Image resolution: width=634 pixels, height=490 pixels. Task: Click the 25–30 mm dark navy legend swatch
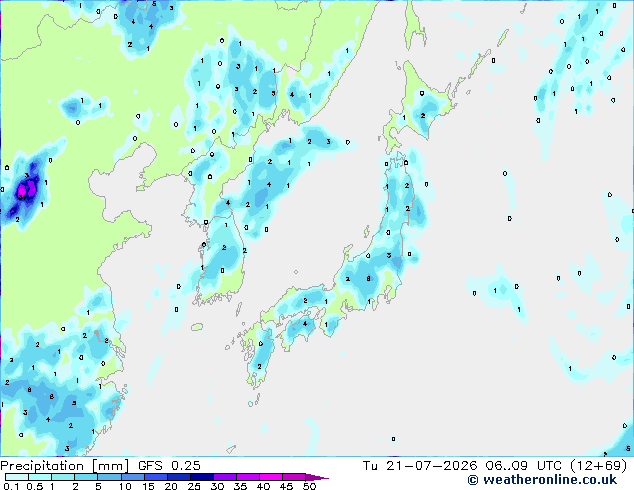[x=201, y=477]
